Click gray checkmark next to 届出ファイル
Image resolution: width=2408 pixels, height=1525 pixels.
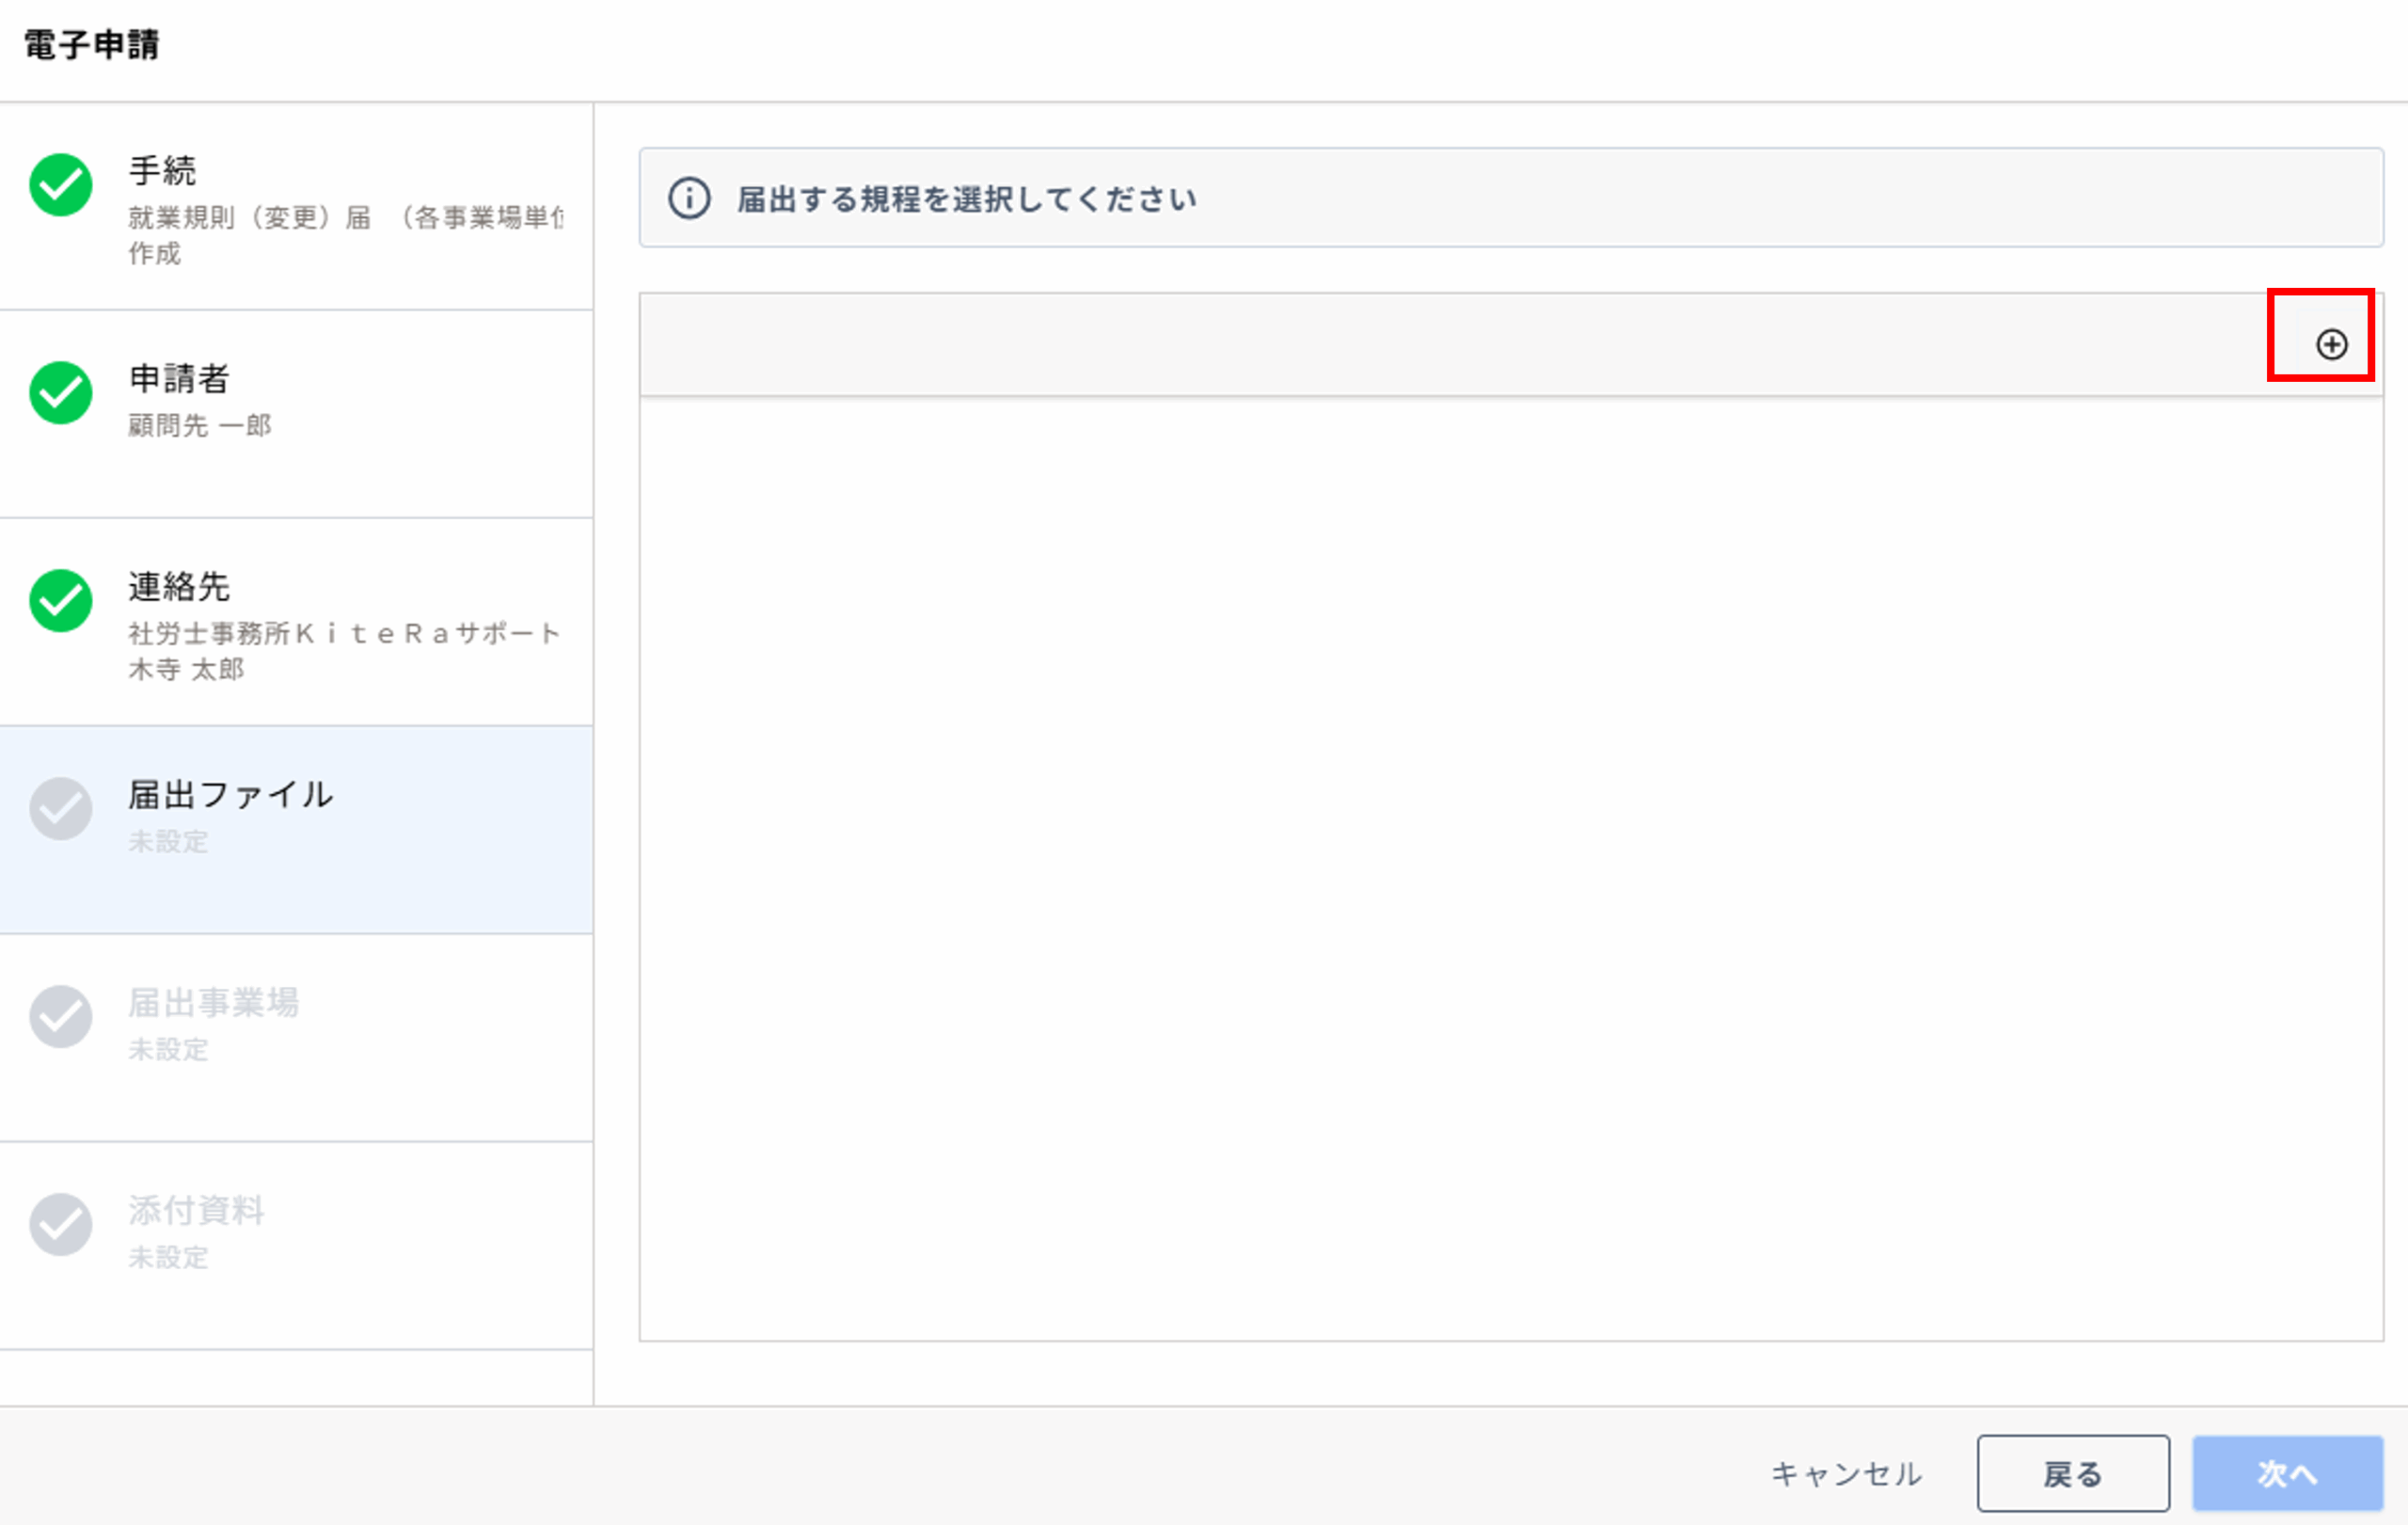(x=61, y=809)
